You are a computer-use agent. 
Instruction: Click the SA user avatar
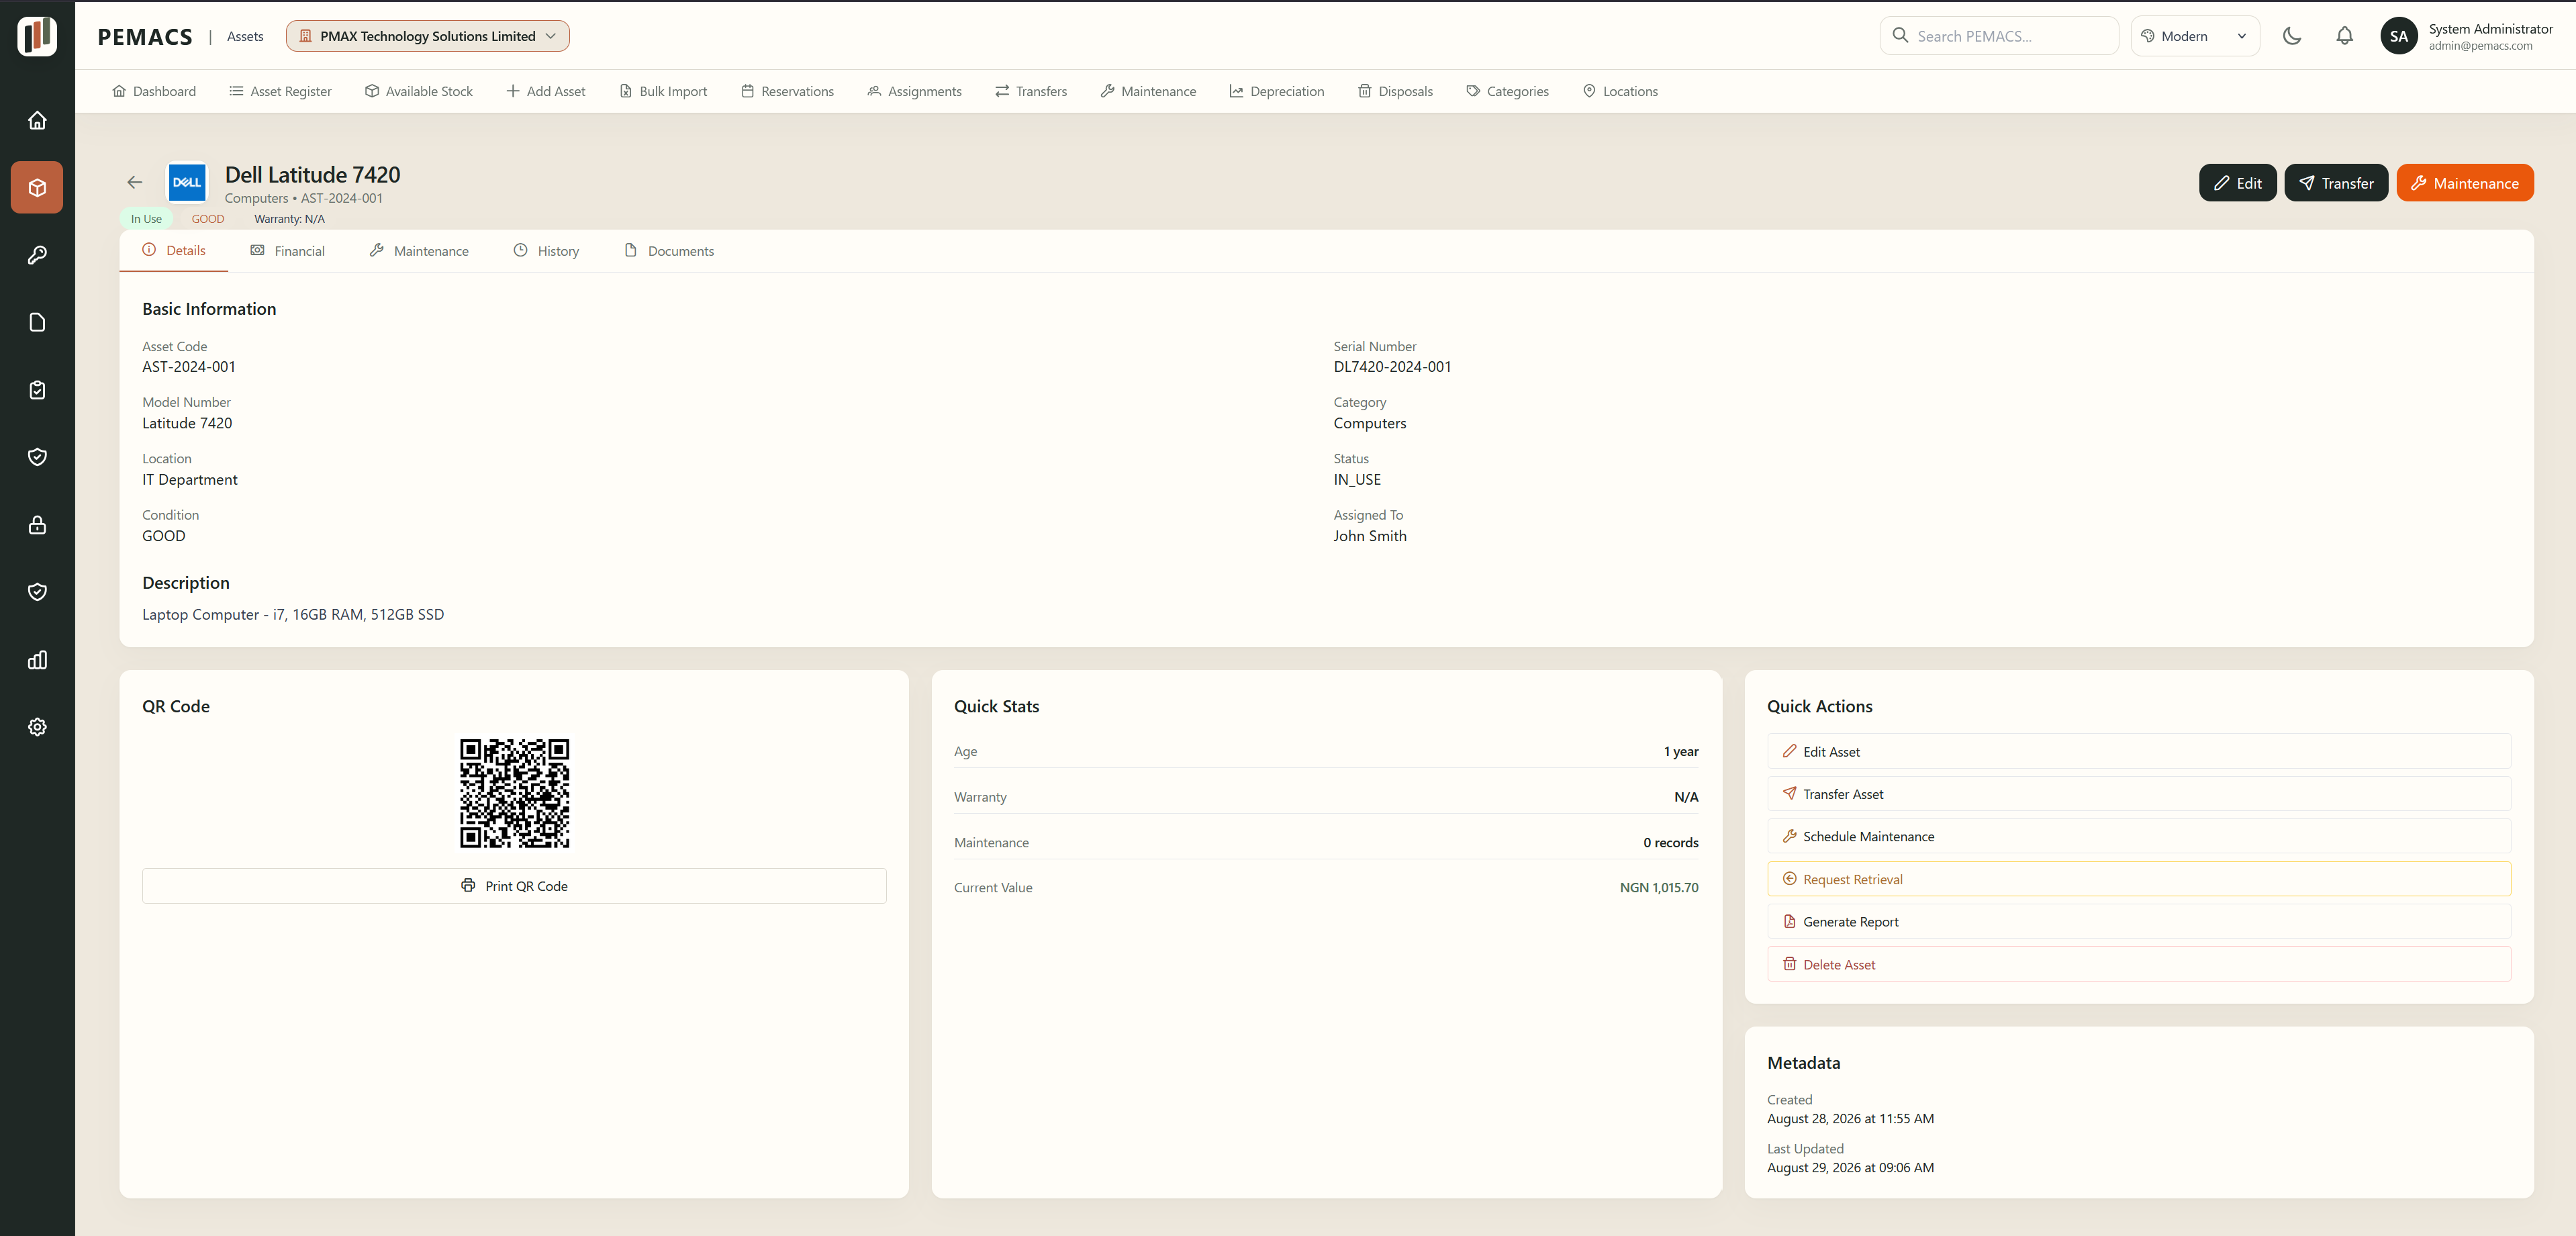point(2398,36)
